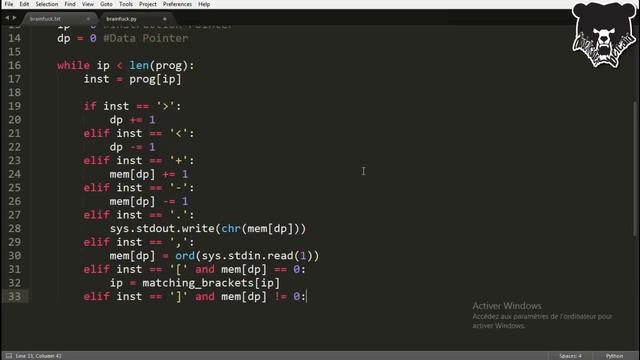Click the 'while ip < len(prog):' line
This screenshot has width=640, height=360.
[126, 65]
